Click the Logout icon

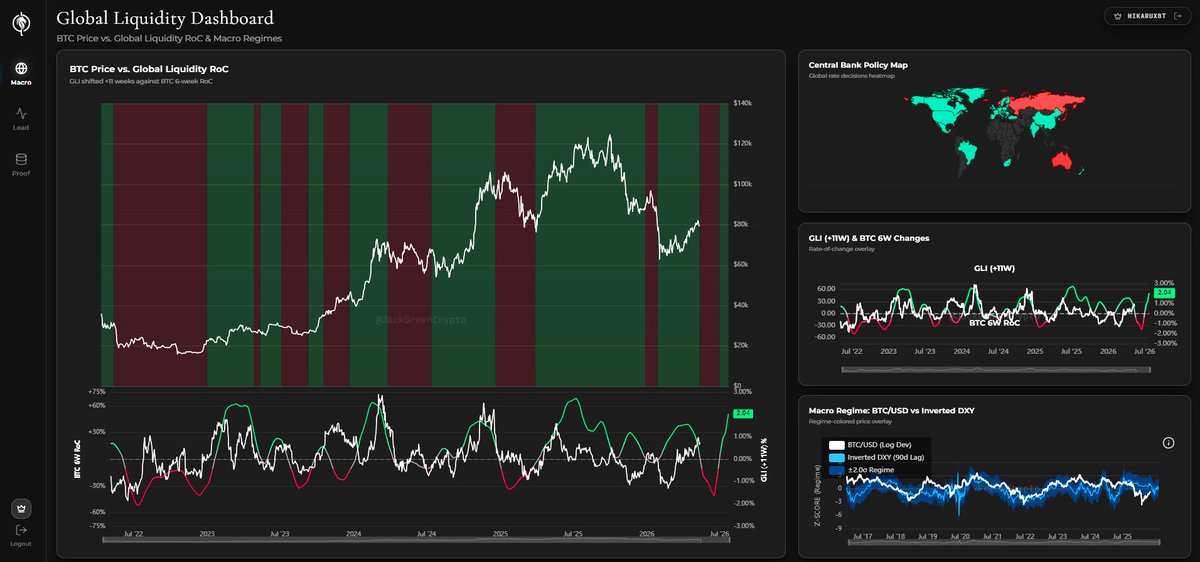pyautogui.click(x=21, y=530)
